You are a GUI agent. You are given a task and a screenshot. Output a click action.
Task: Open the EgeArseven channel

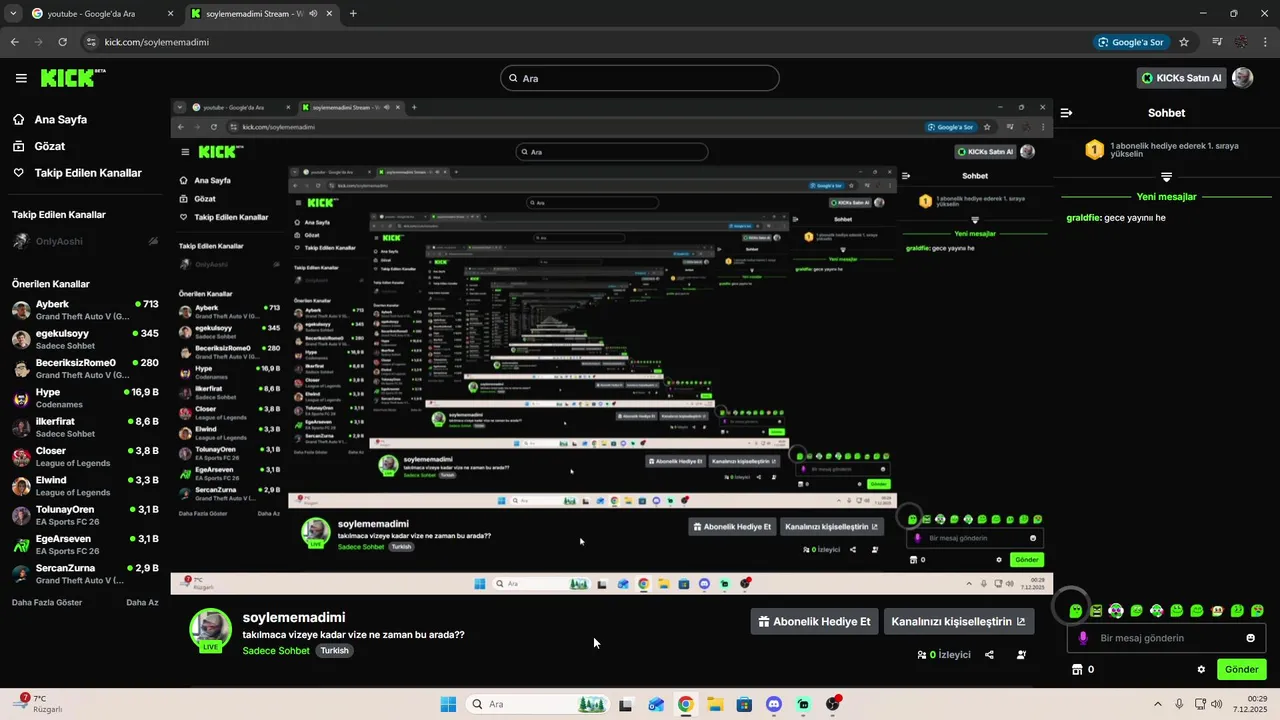point(85,544)
